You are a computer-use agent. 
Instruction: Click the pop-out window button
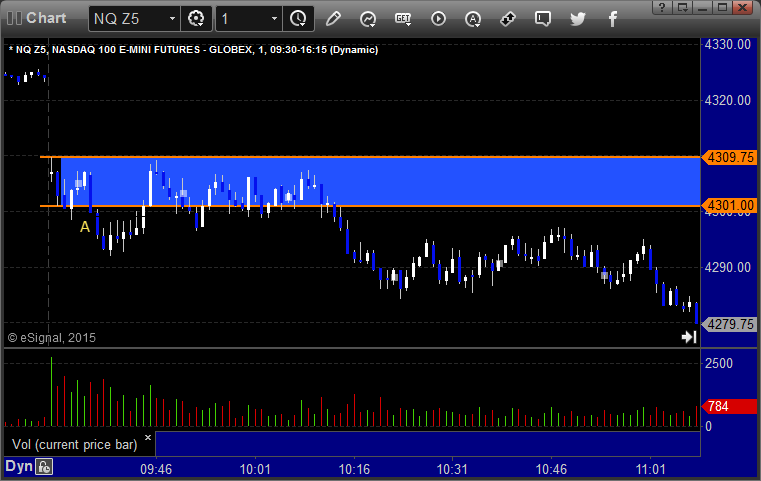[683, 7]
